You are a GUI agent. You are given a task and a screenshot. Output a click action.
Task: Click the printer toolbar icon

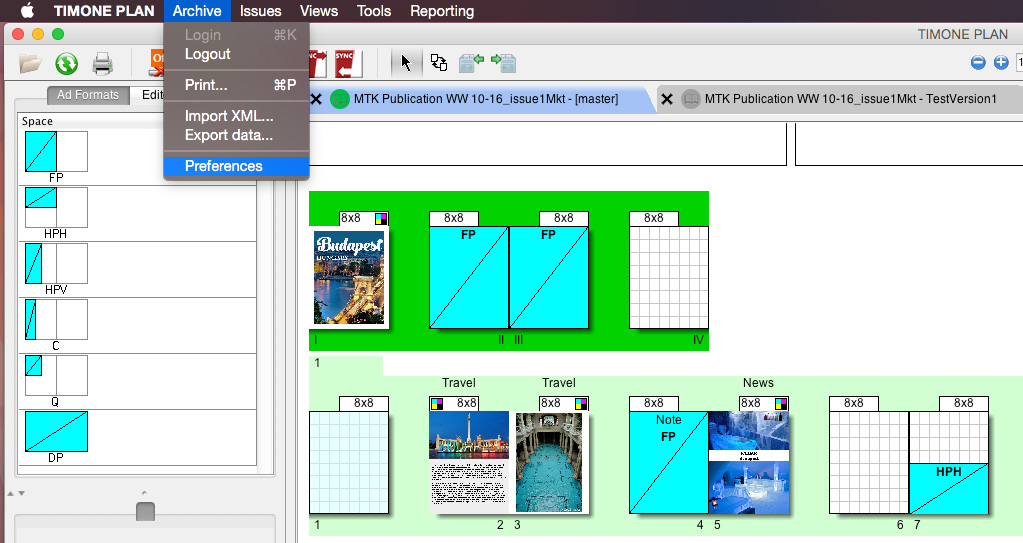tap(102, 64)
